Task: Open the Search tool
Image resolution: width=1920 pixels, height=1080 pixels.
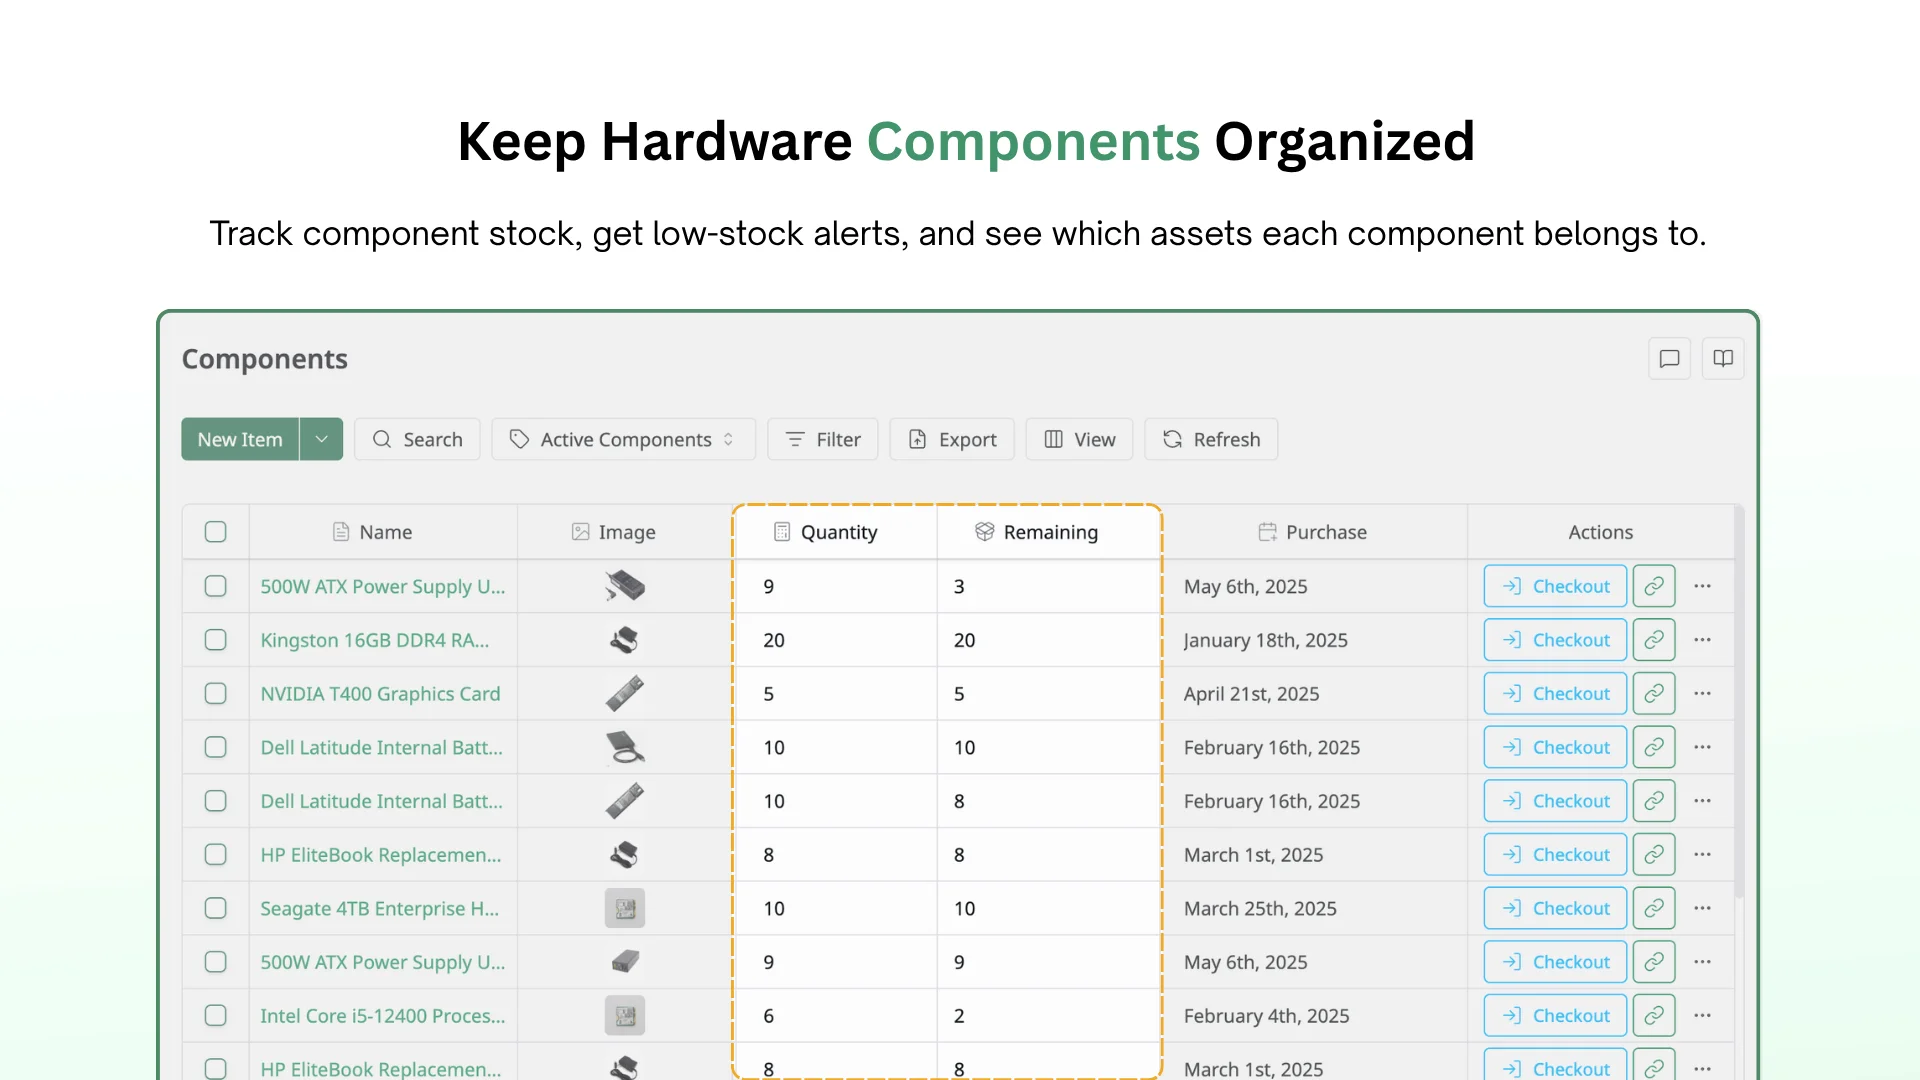Action: click(417, 439)
